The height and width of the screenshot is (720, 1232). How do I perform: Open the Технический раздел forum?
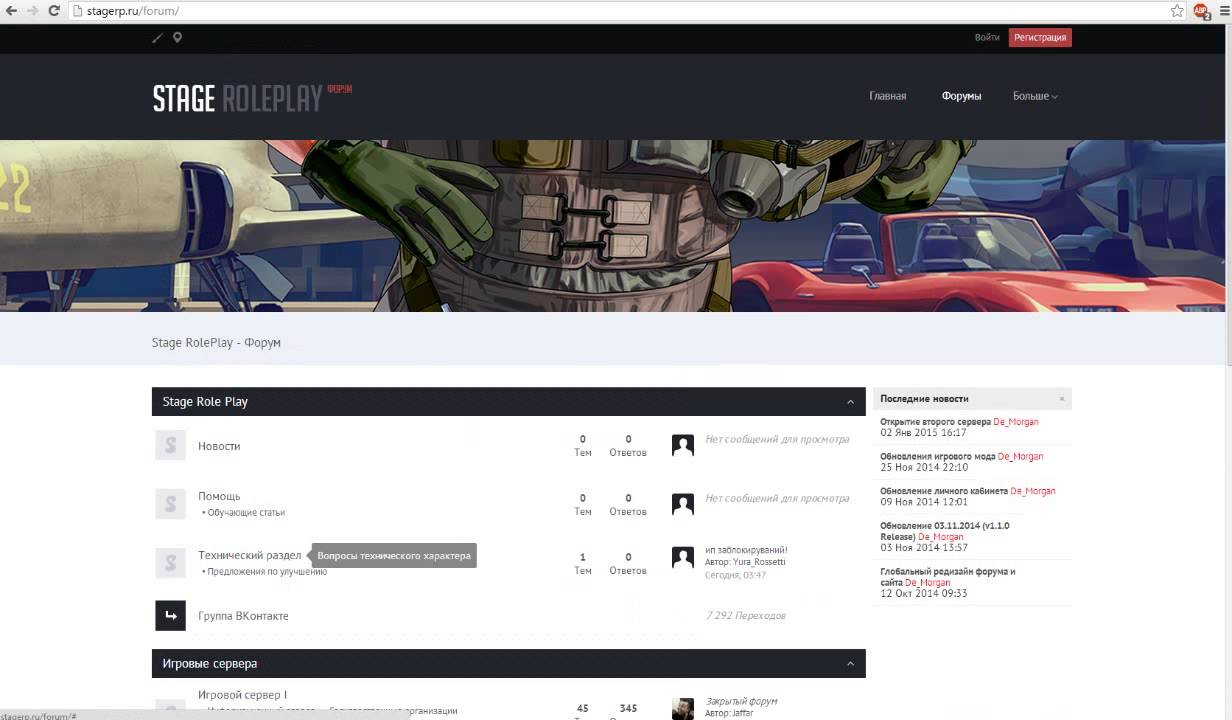(x=249, y=555)
